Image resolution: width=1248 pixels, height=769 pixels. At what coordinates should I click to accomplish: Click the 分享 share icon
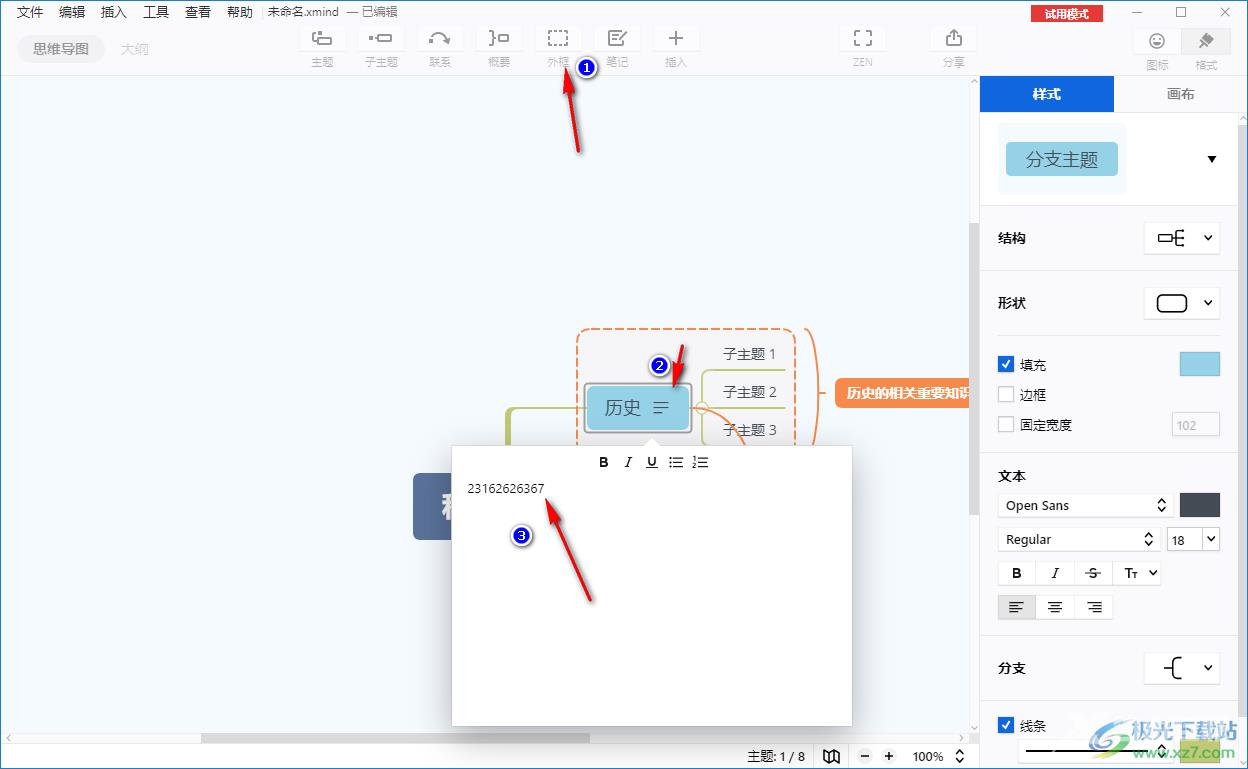point(954,39)
